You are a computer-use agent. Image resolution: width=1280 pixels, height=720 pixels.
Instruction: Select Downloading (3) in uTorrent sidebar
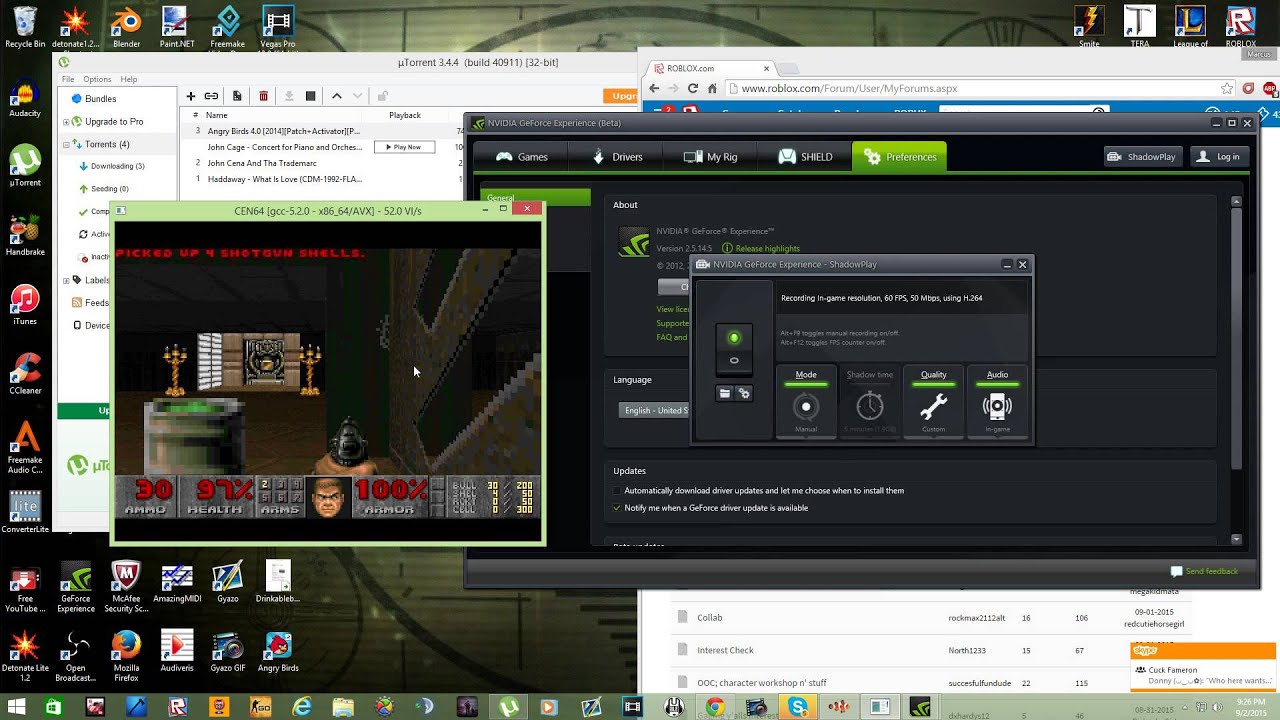[x=118, y=166]
